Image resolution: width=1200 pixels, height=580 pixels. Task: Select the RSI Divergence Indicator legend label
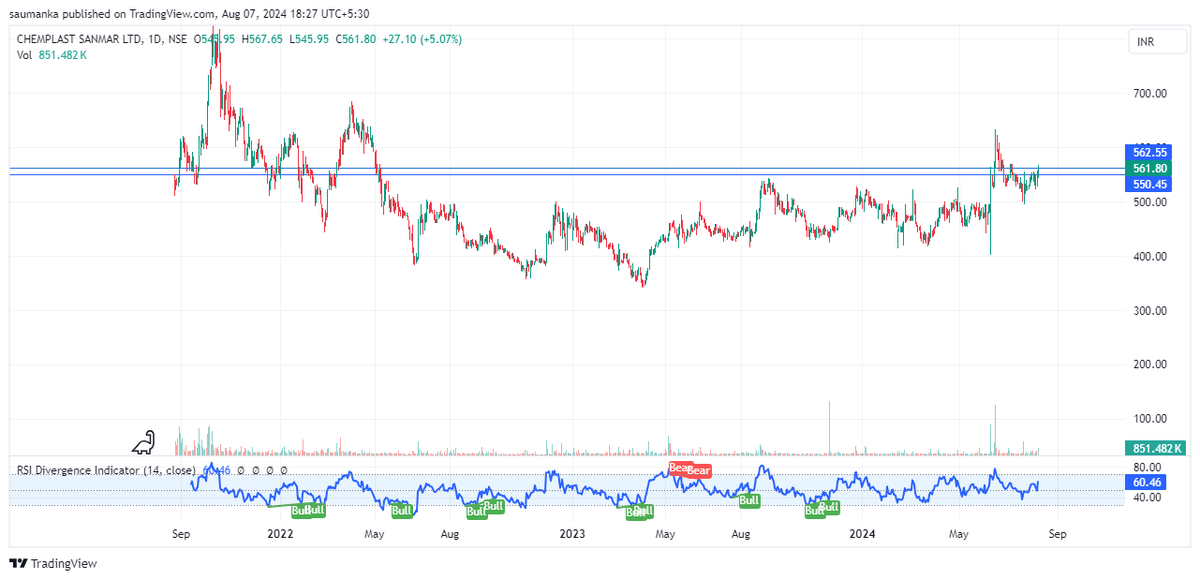tap(107, 470)
